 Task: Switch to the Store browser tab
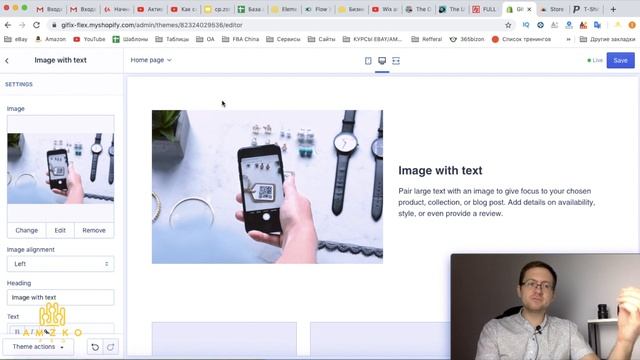(x=552, y=9)
